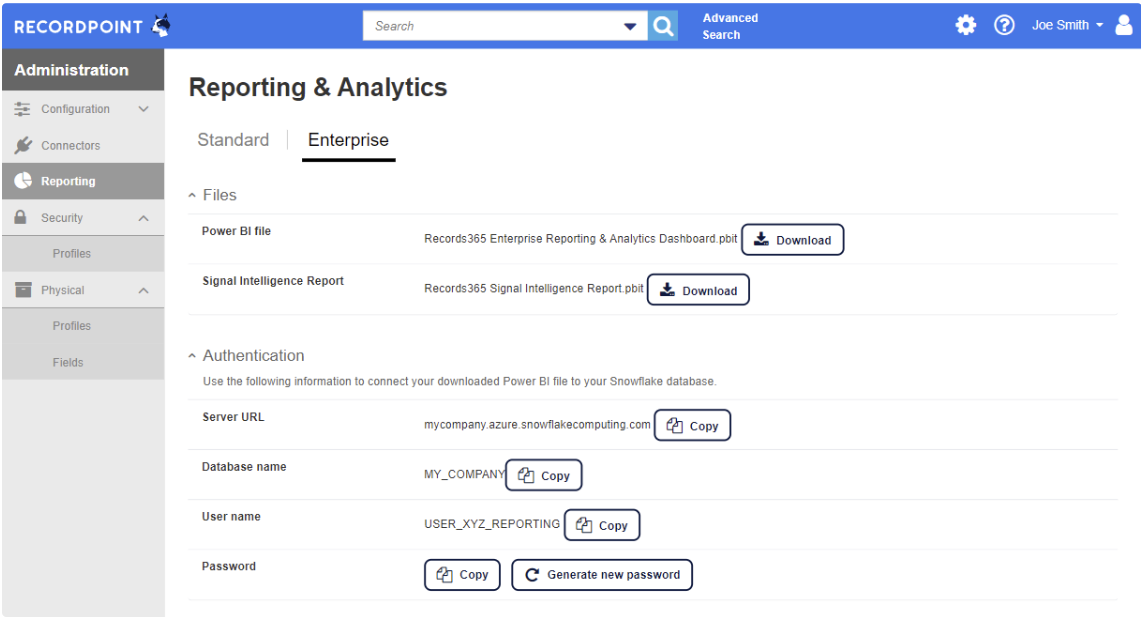This screenshot has width=1143, height=619.
Task: Click the 'Reporting & Analytics' page heading
Action: coord(318,87)
